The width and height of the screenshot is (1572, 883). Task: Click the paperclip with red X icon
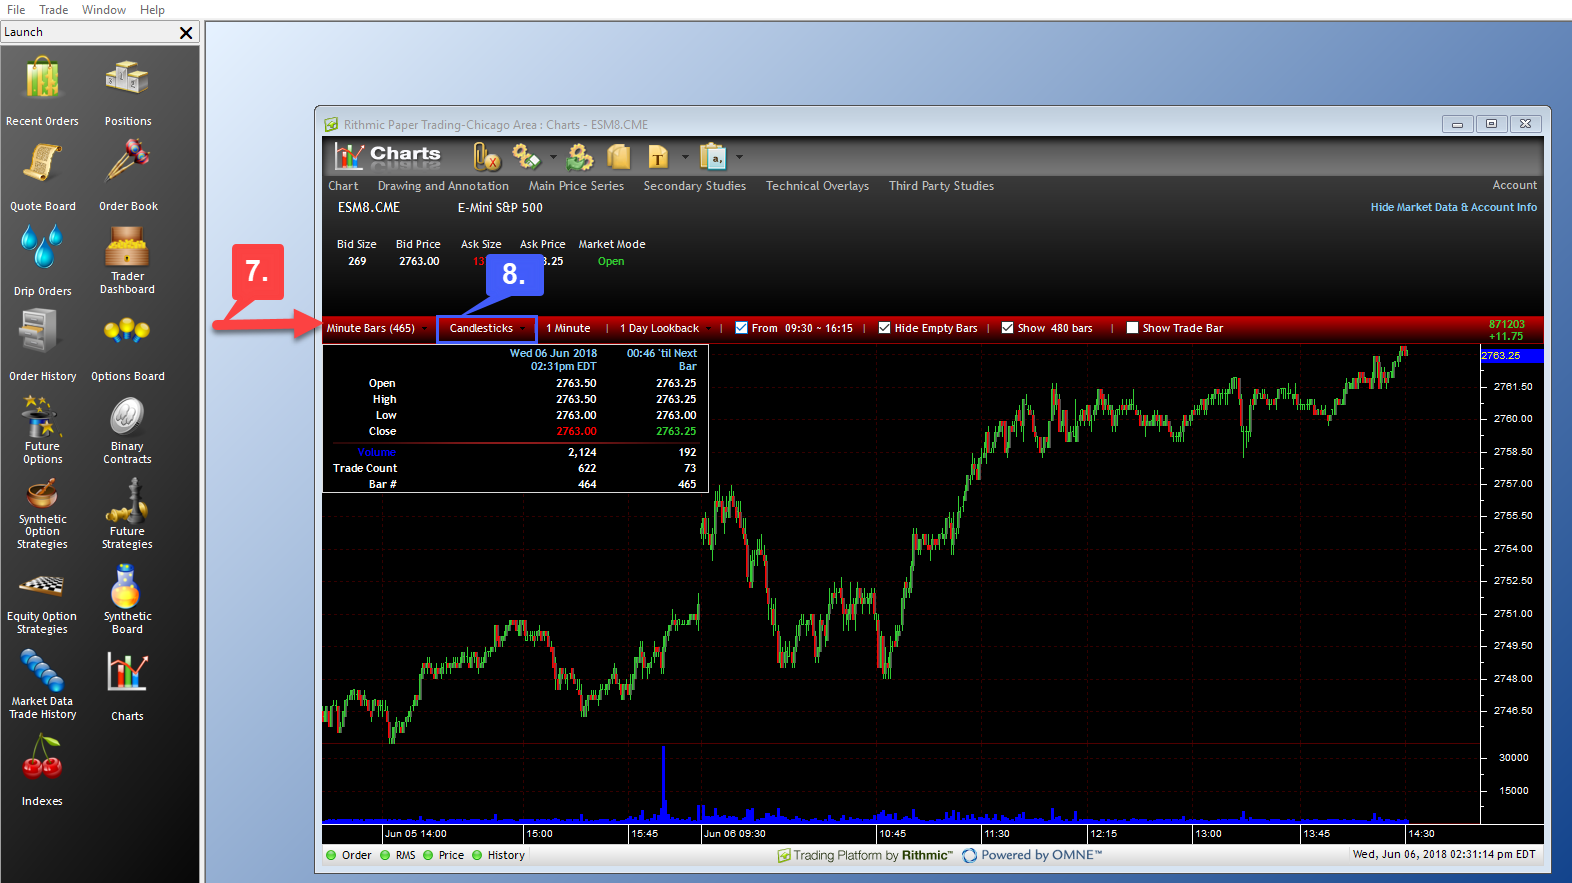[486, 157]
